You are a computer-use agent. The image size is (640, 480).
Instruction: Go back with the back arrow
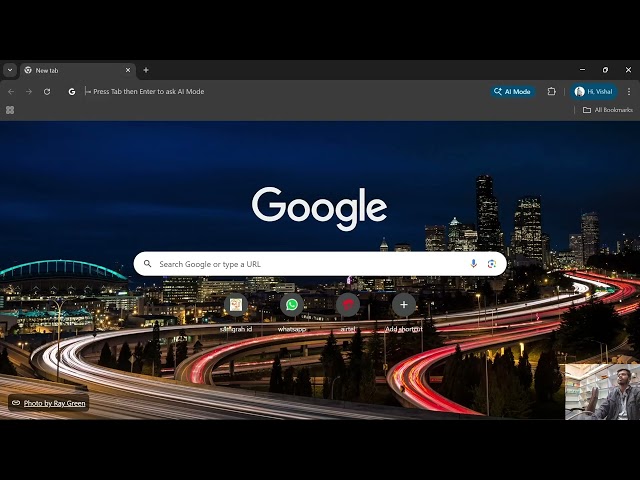point(11,92)
